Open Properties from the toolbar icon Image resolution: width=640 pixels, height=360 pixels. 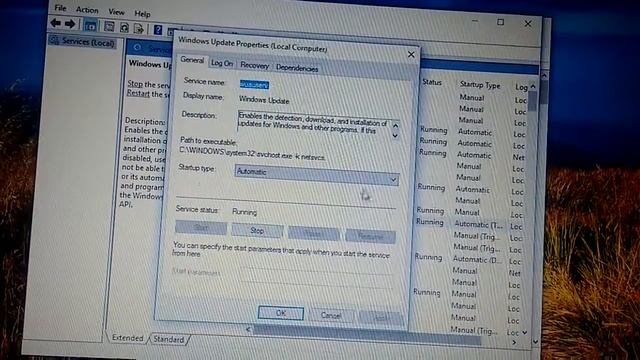click(109, 27)
